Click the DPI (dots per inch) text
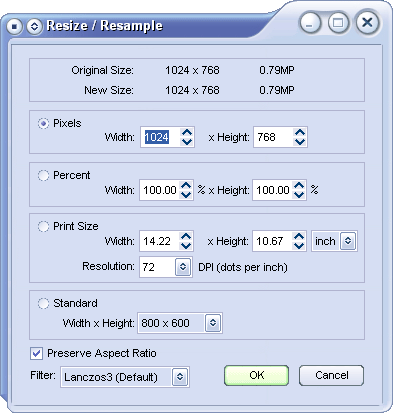This screenshot has width=393, height=413. (243, 267)
